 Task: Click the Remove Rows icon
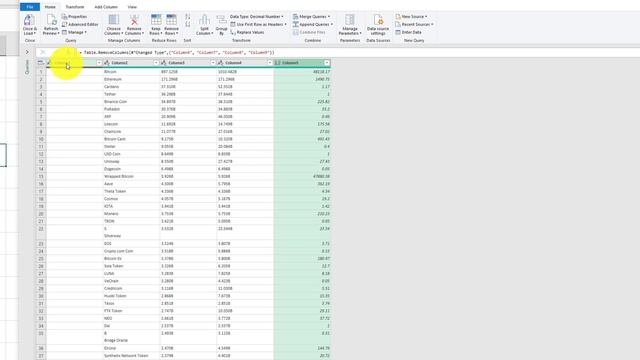(171, 20)
